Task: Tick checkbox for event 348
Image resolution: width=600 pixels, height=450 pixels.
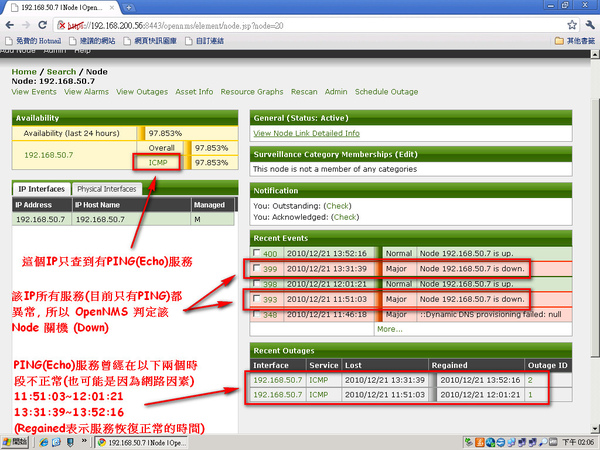Action: tap(256, 314)
